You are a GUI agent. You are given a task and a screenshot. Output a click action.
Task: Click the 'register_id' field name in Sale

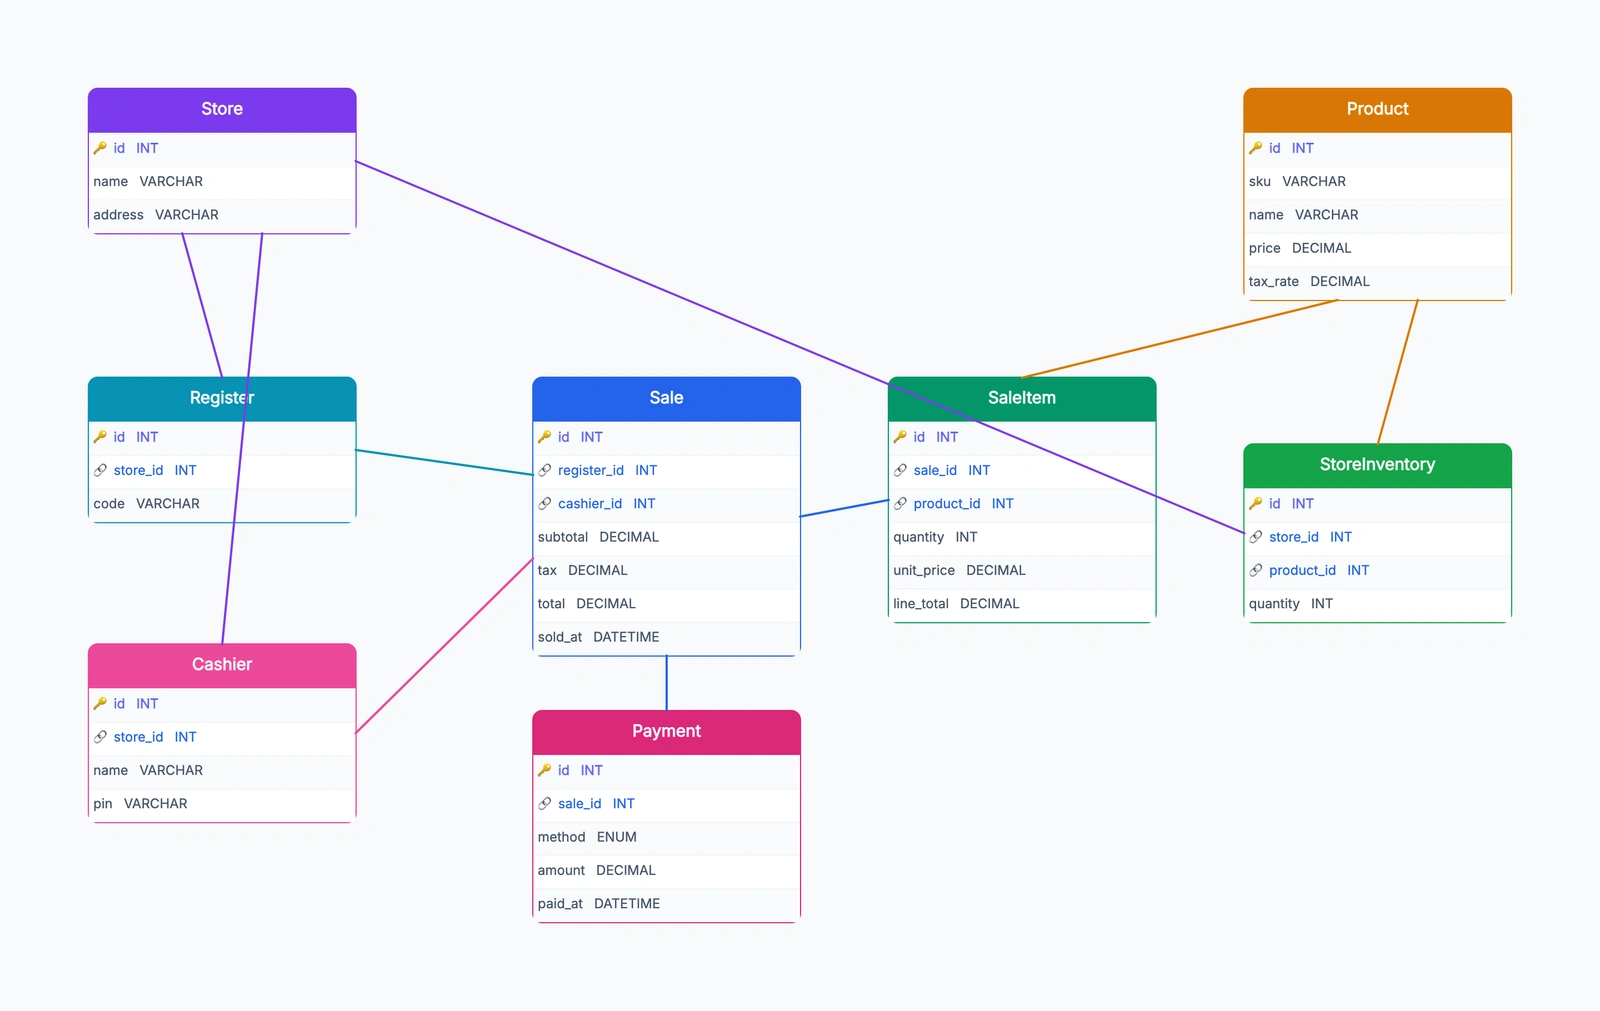pos(591,470)
